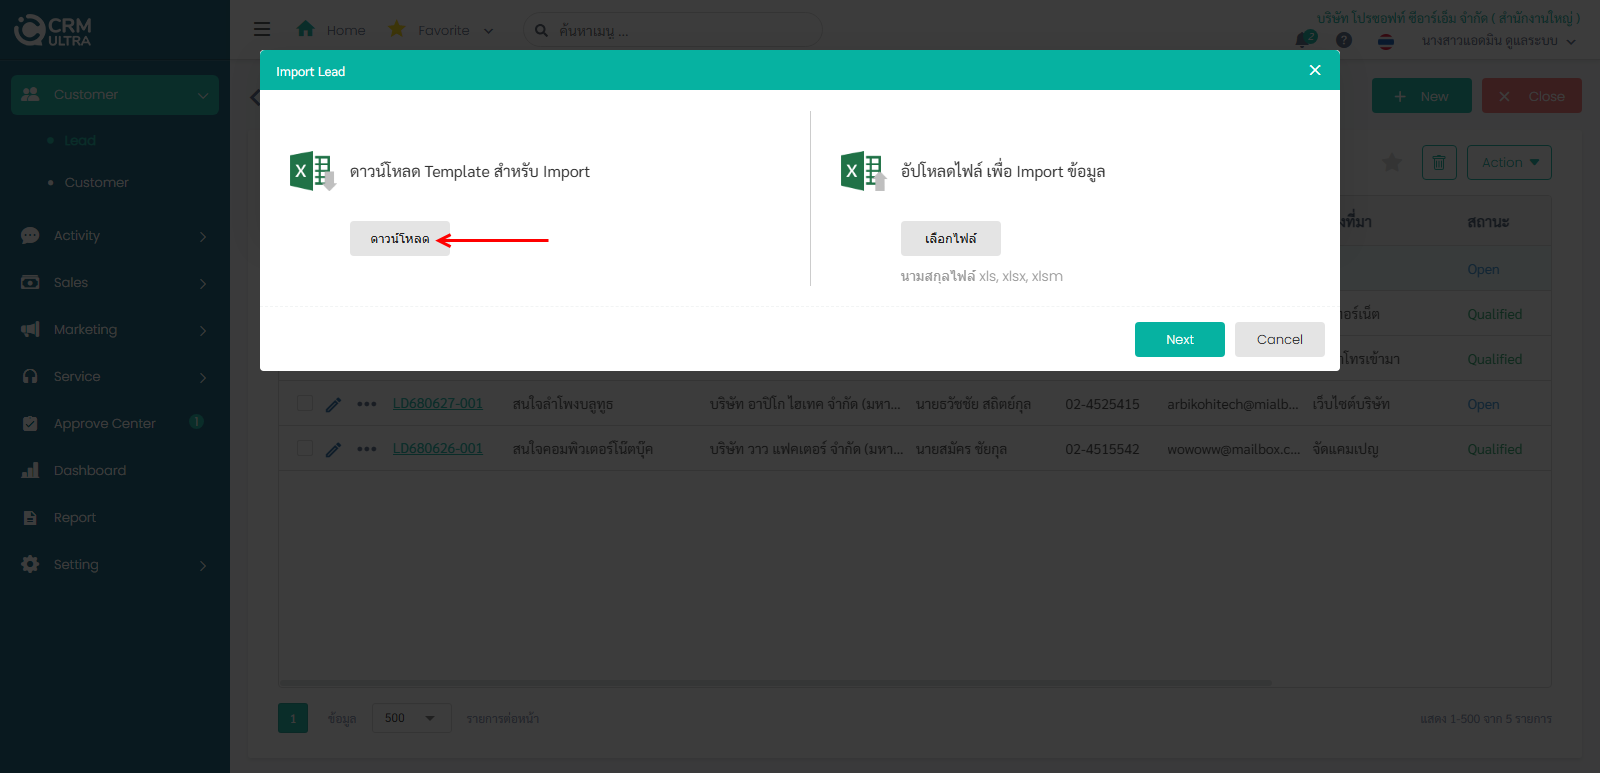
Task: Open the notifications chat bubble icon
Action: tap(1304, 40)
